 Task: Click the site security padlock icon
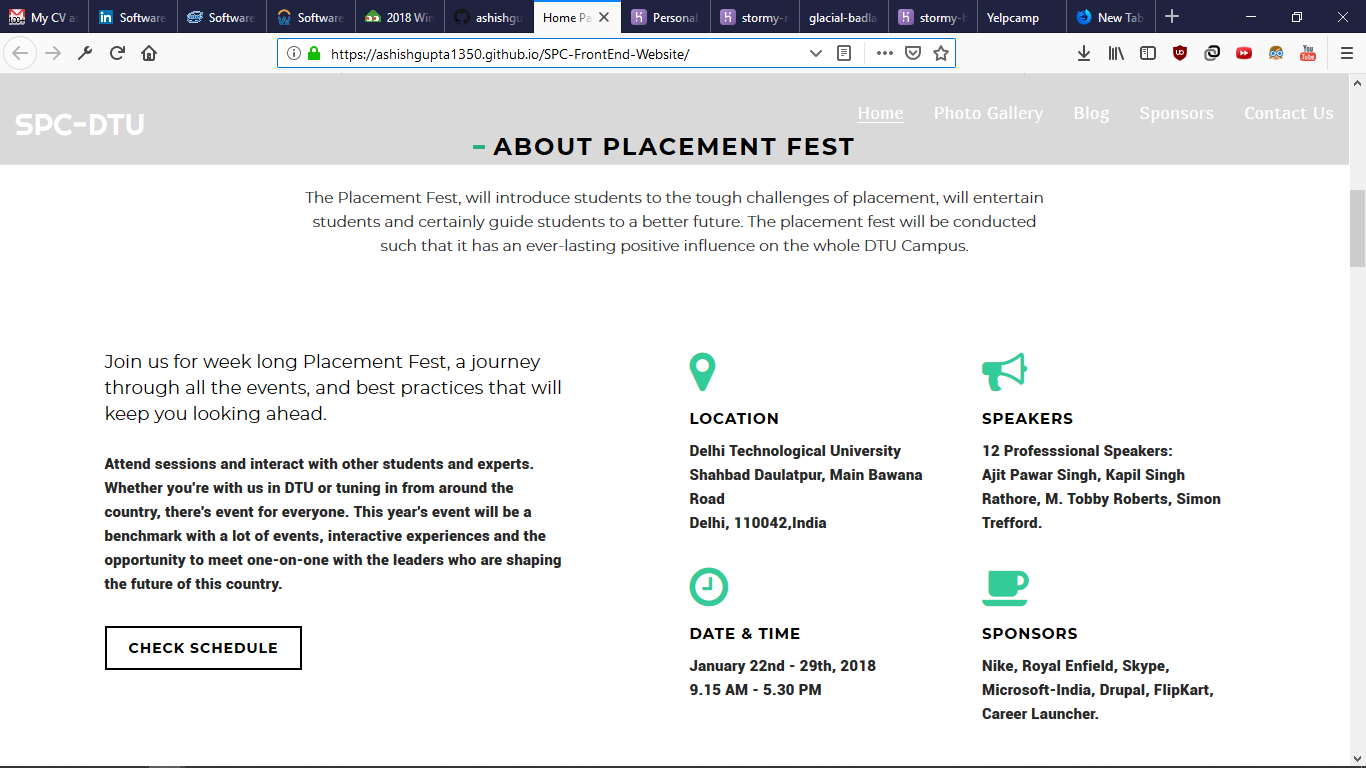(313, 53)
